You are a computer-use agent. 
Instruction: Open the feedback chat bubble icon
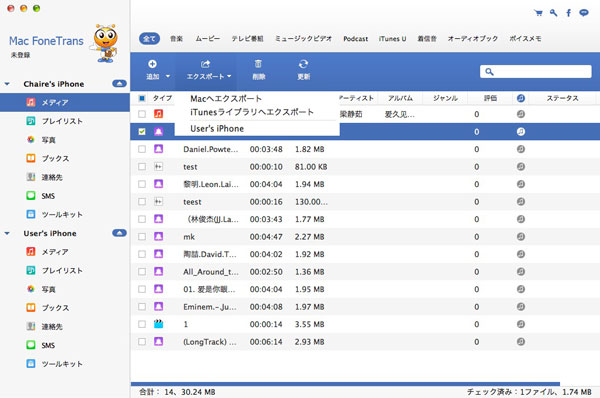pos(584,13)
